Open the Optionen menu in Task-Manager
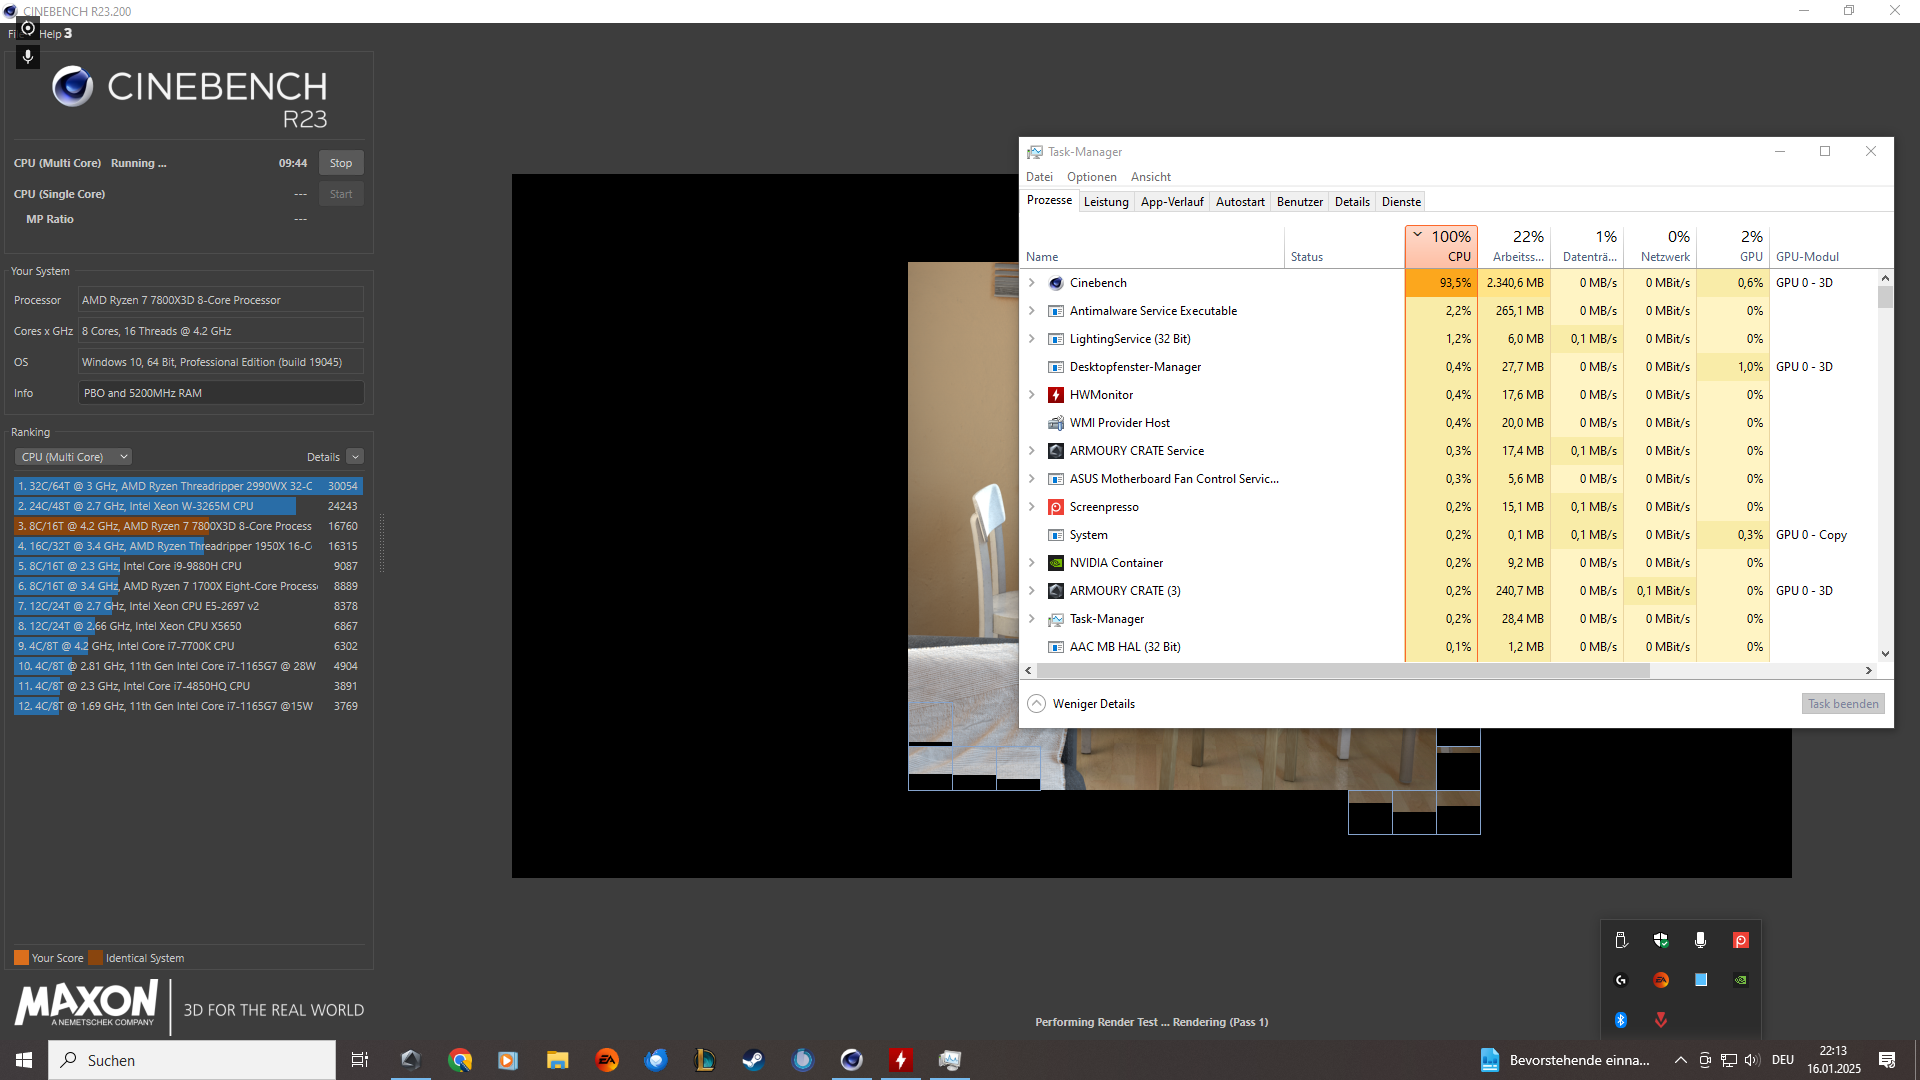The image size is (1920, 1080). pos(1091,177)
